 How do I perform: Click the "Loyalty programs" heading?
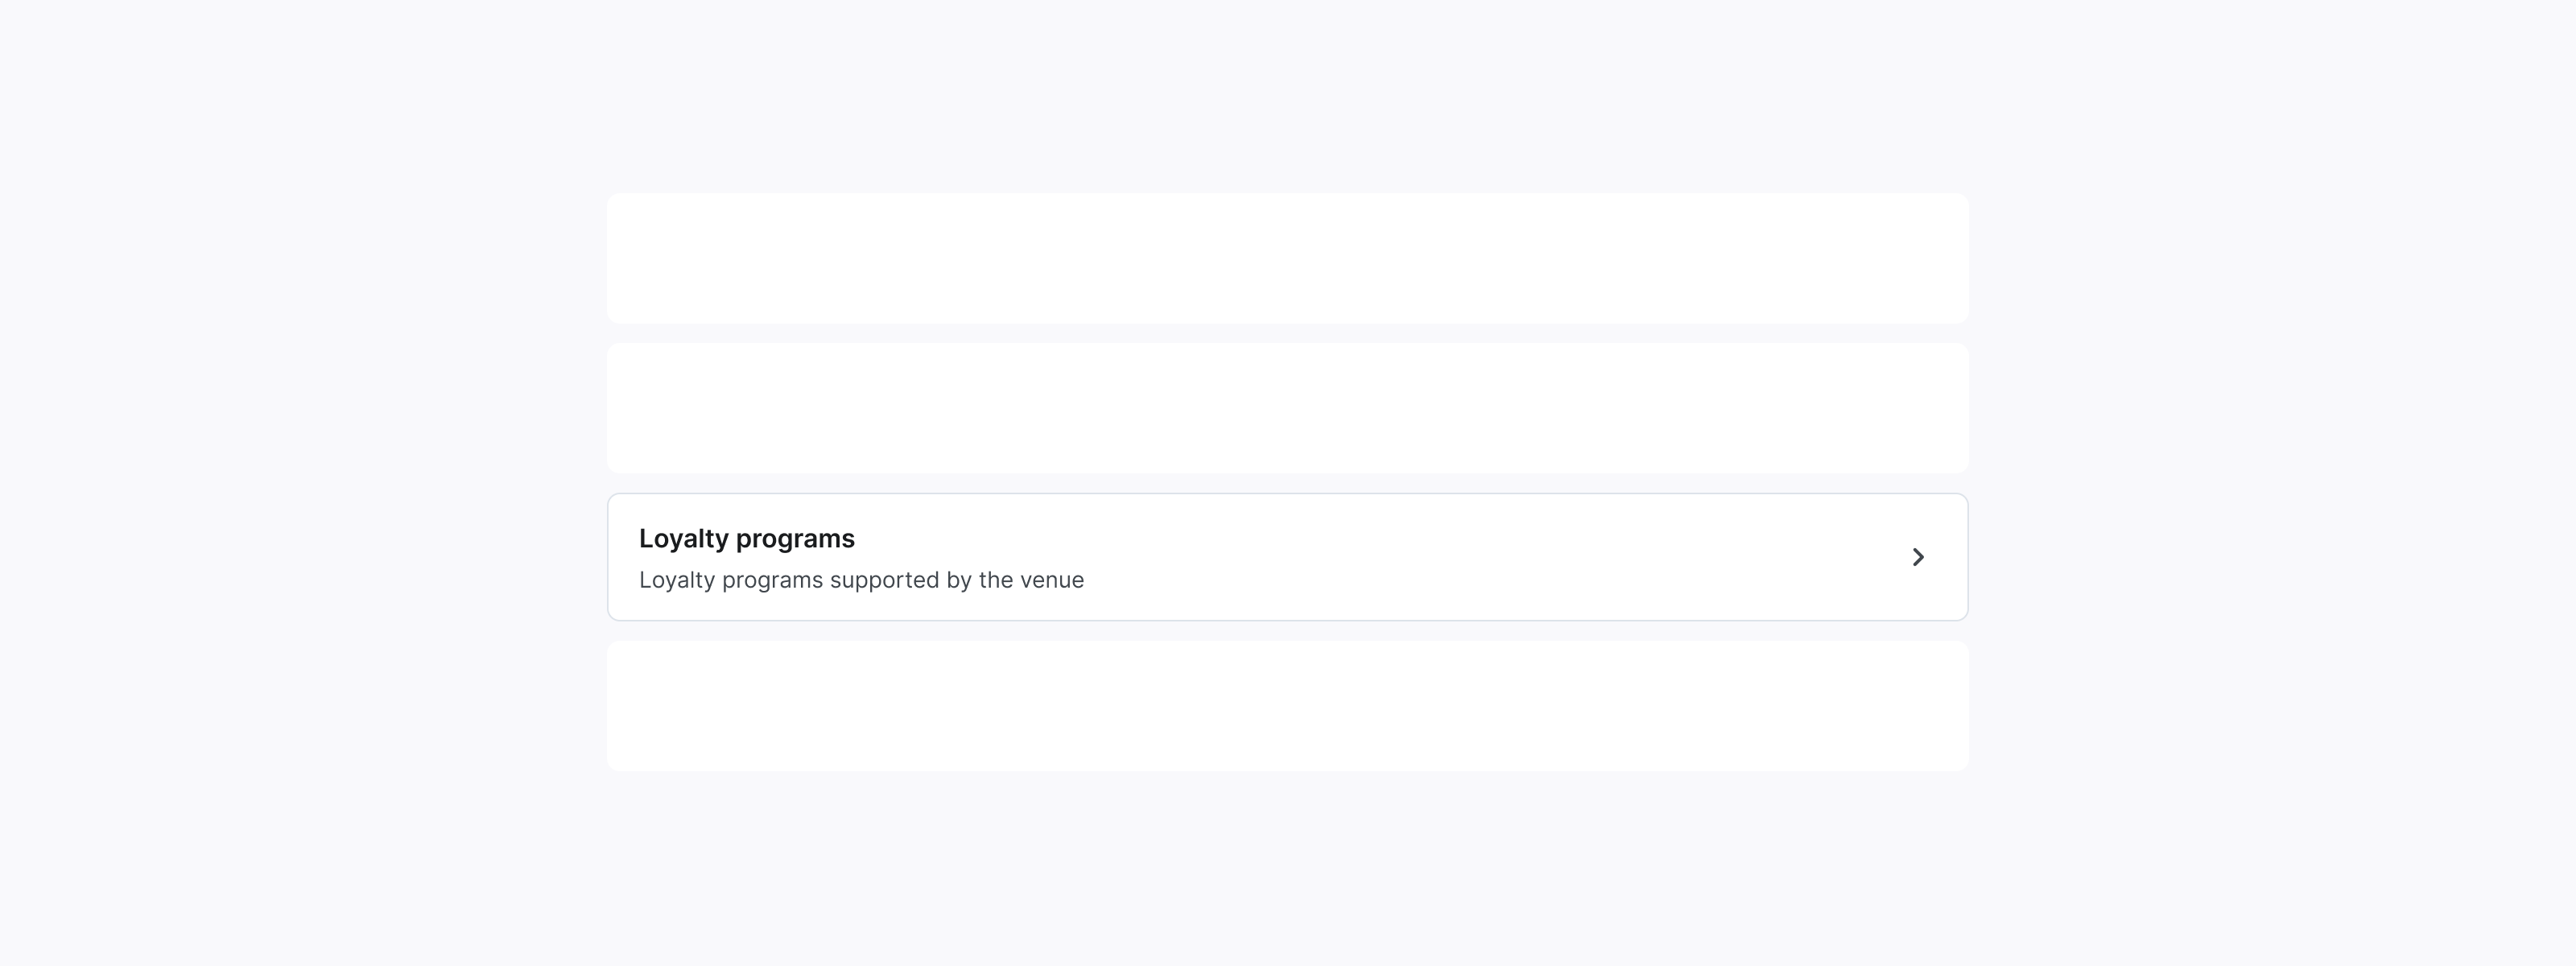[x=746, y=538]
